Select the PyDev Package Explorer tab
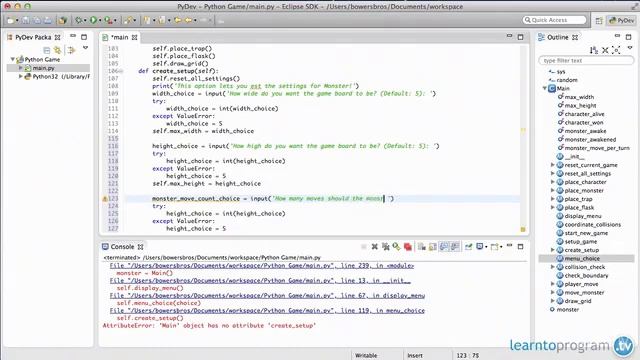 click(x=33, y=37)
